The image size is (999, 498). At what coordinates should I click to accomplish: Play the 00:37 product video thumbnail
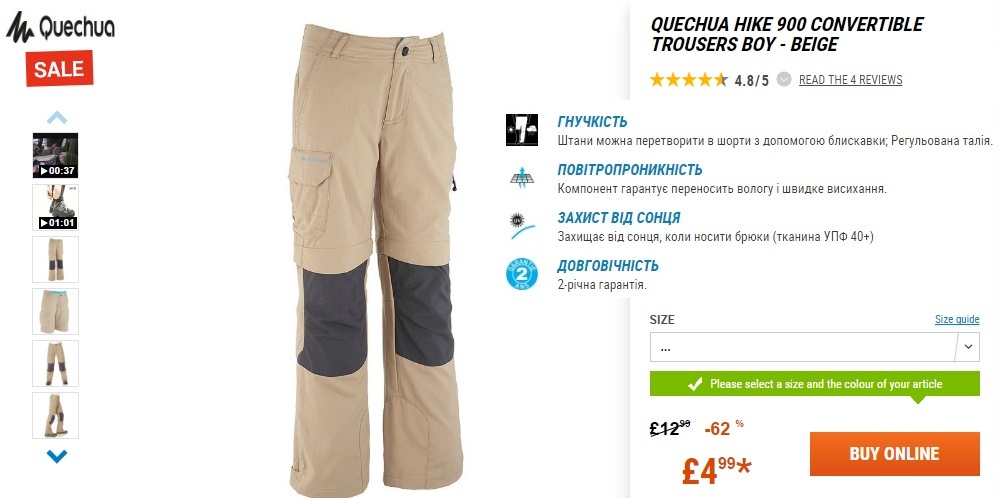pyautogui.click(x=55, y=155)
